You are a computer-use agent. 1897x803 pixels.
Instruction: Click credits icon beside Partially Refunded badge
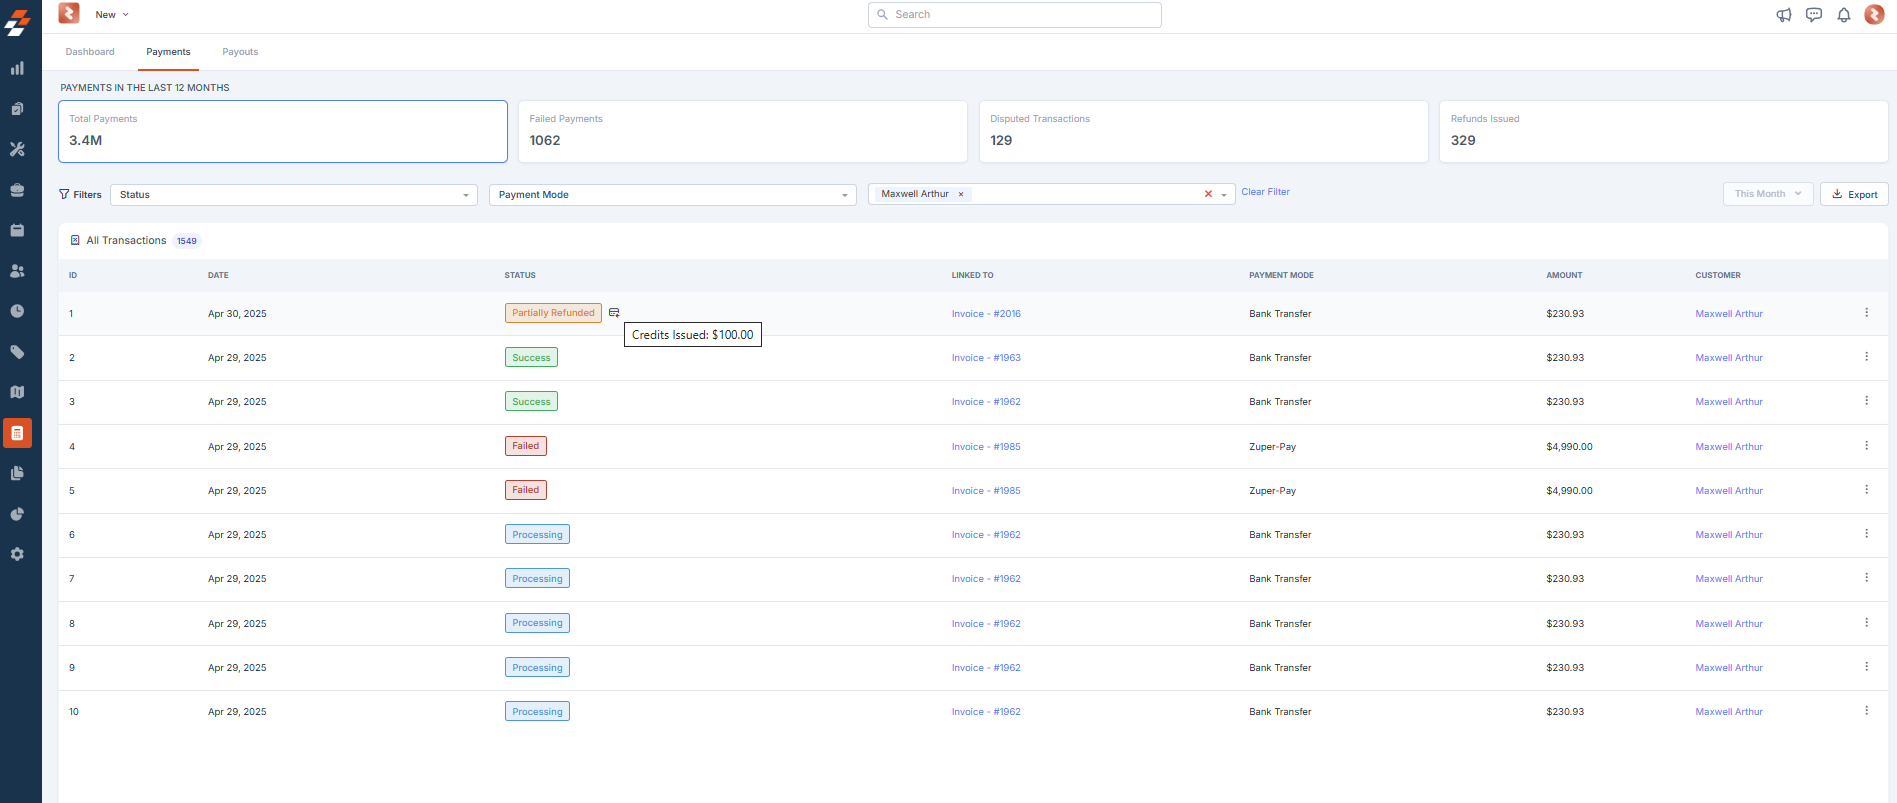[x=614, y=313]
